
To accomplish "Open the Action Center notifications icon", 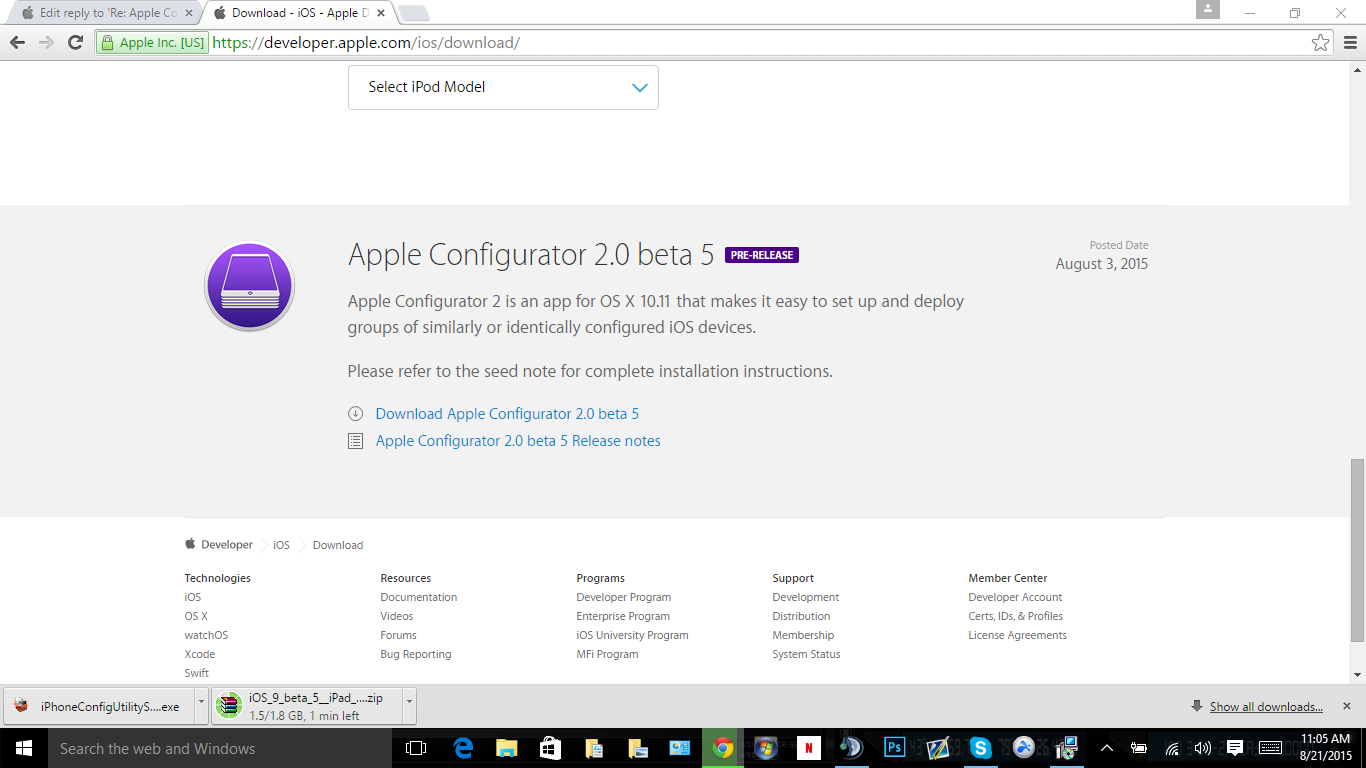I will pyautogui.click(x=1235, y=748).
